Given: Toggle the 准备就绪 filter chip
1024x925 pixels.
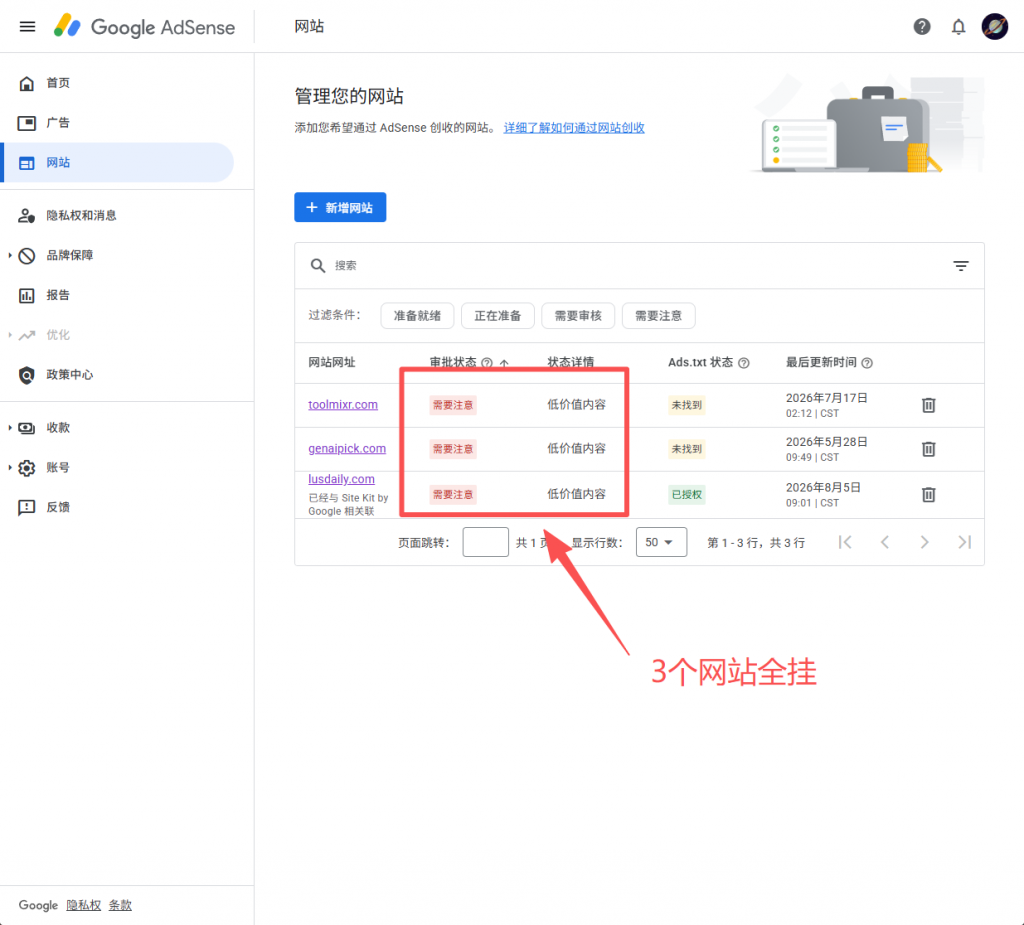Looking at the screenshot, I should 417,316.
